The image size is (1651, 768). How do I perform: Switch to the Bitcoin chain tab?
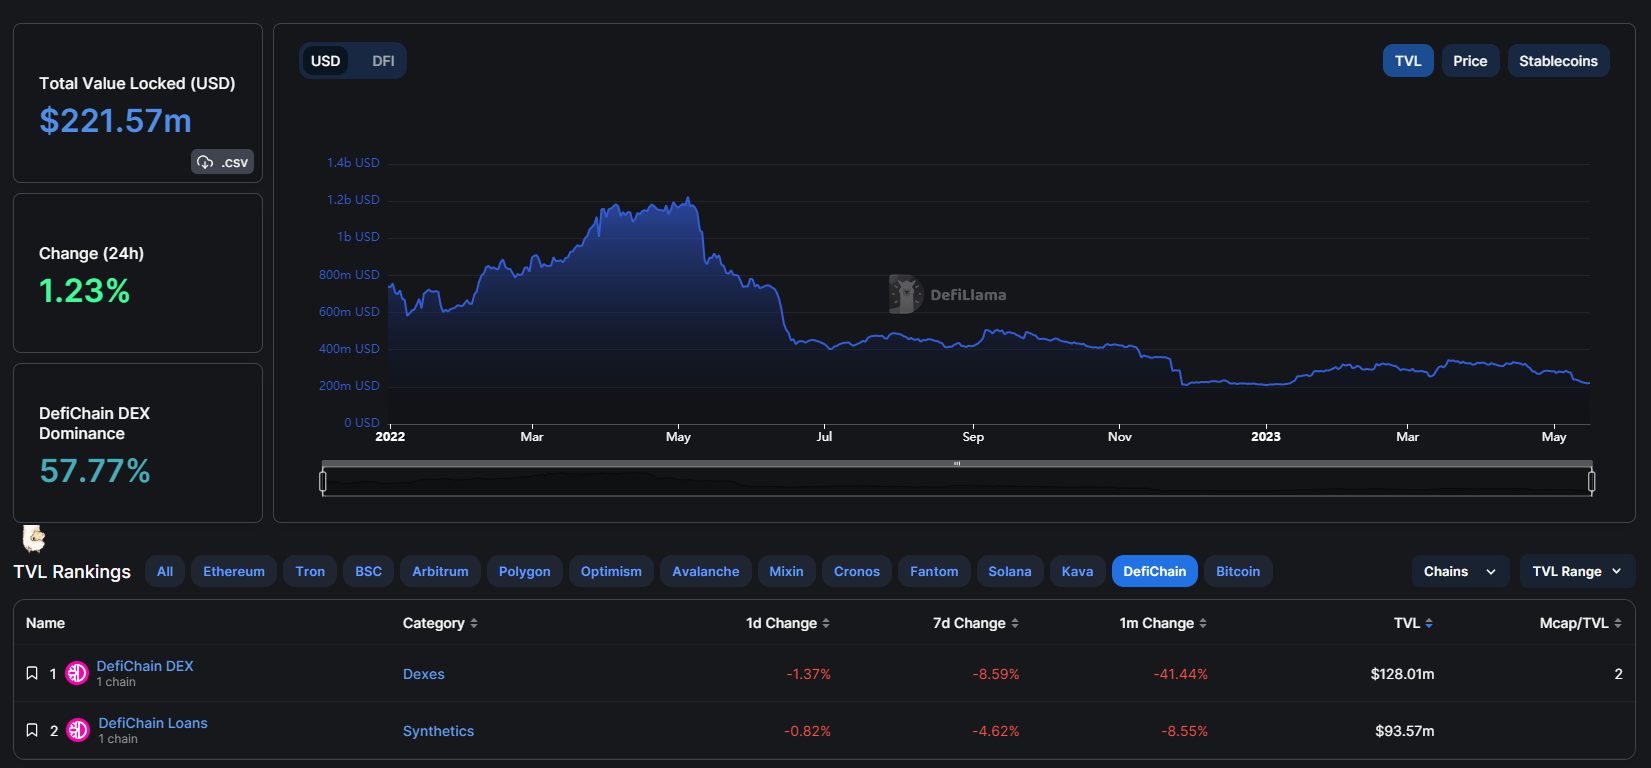[1237, 571]
